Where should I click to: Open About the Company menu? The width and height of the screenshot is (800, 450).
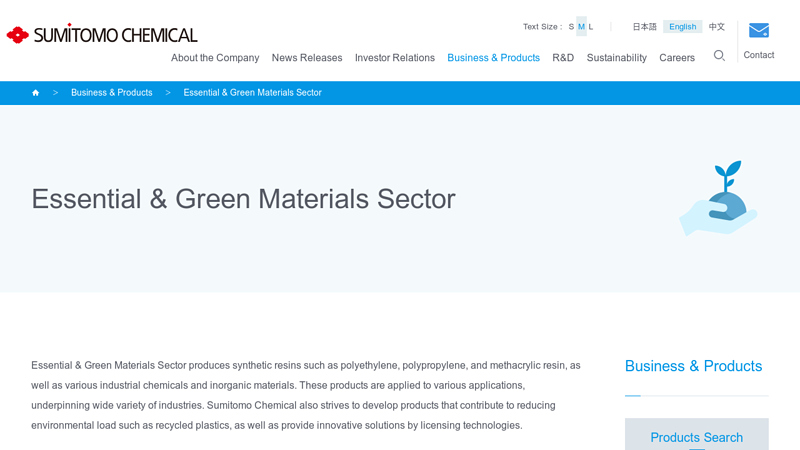[215, 58]
